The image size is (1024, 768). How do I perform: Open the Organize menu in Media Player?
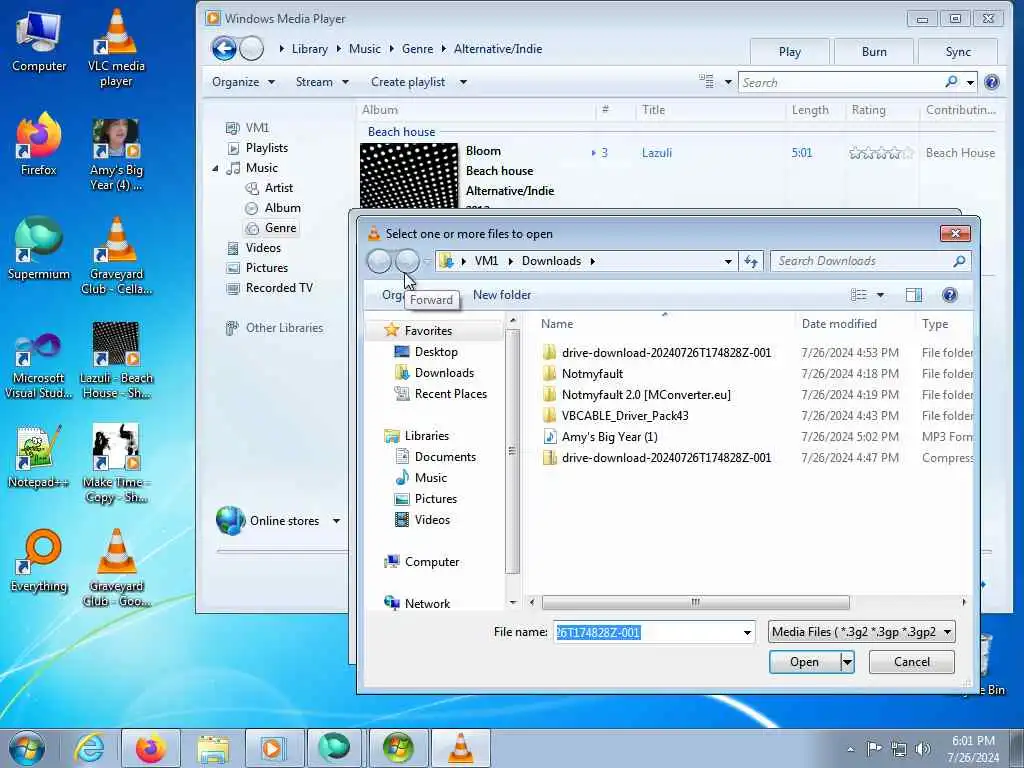(243, 82)
